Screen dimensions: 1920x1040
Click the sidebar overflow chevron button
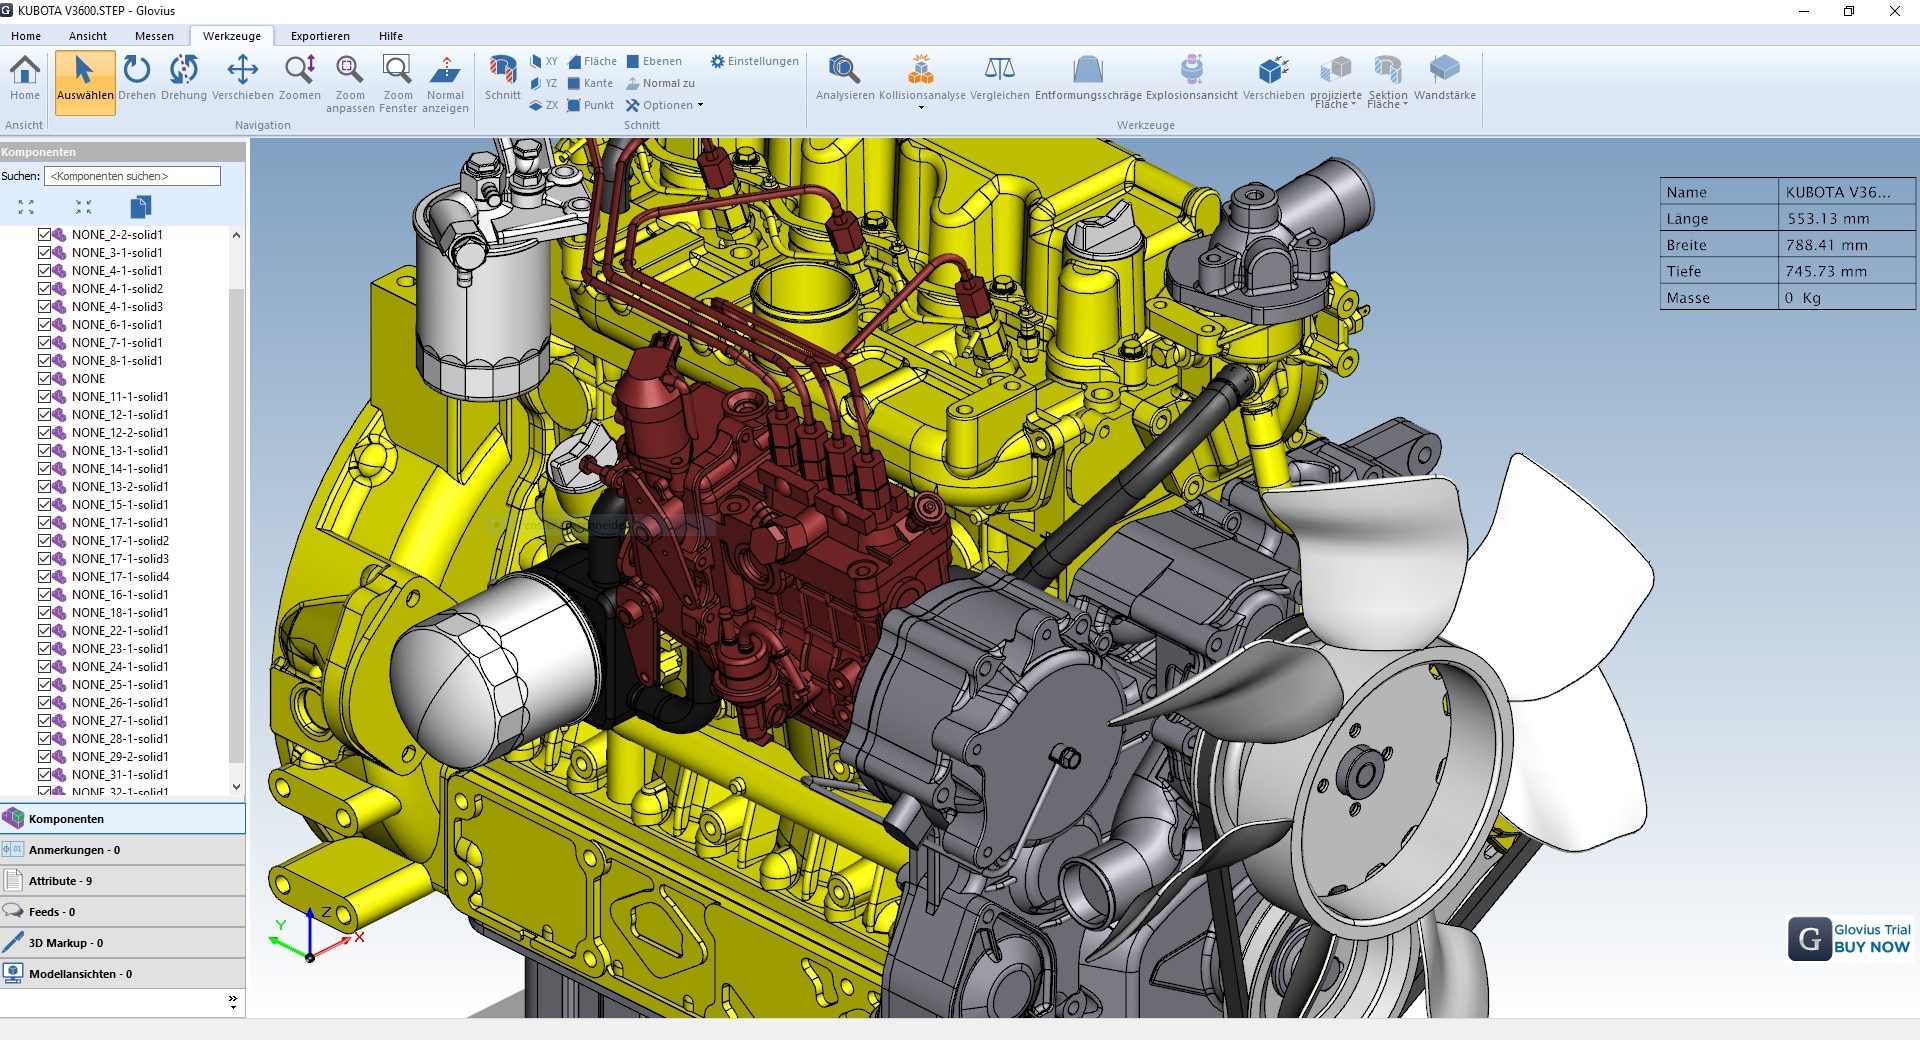point(233,1001)
